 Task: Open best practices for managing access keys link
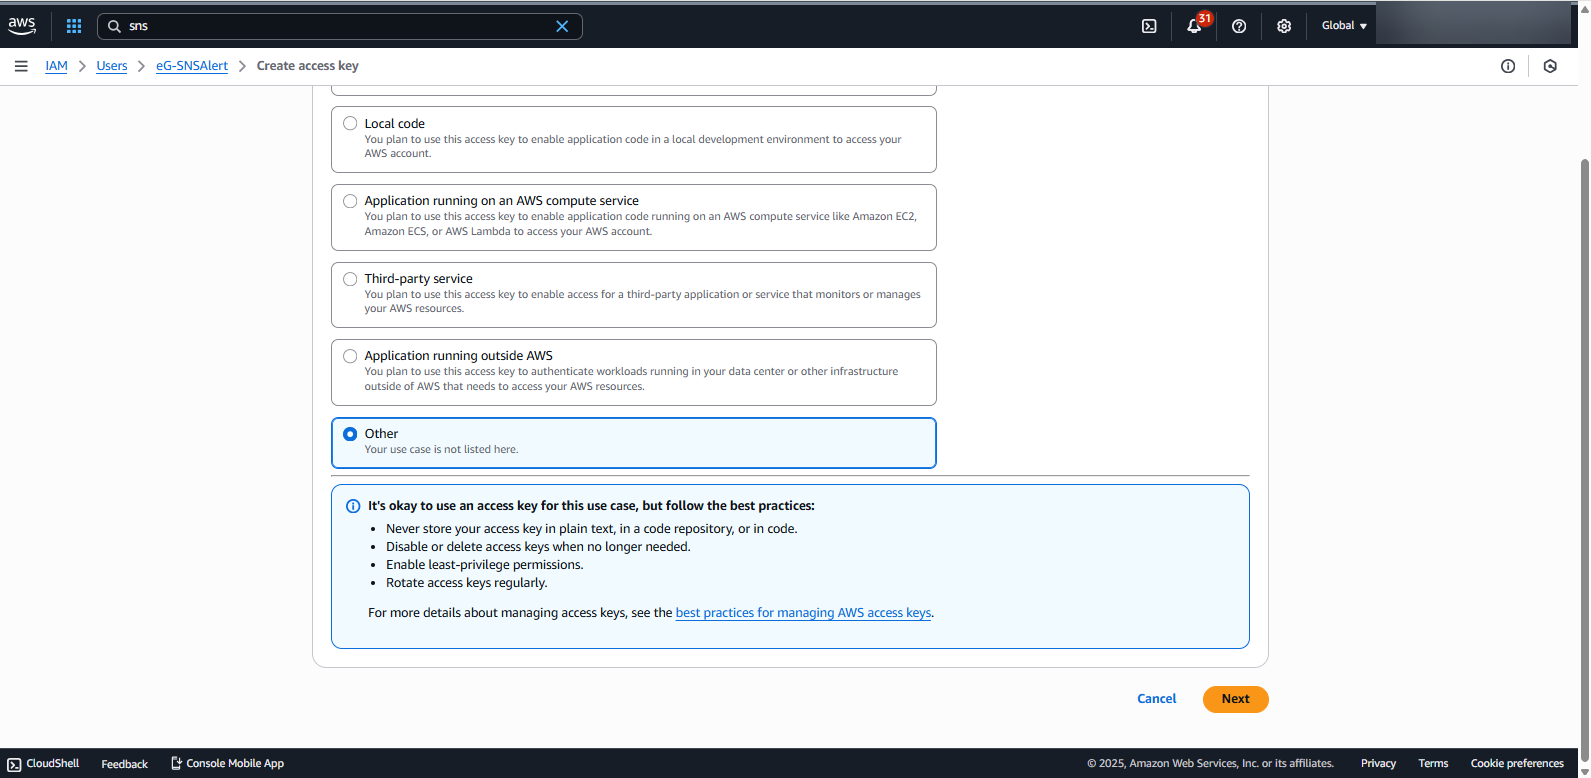coord(803,613)
